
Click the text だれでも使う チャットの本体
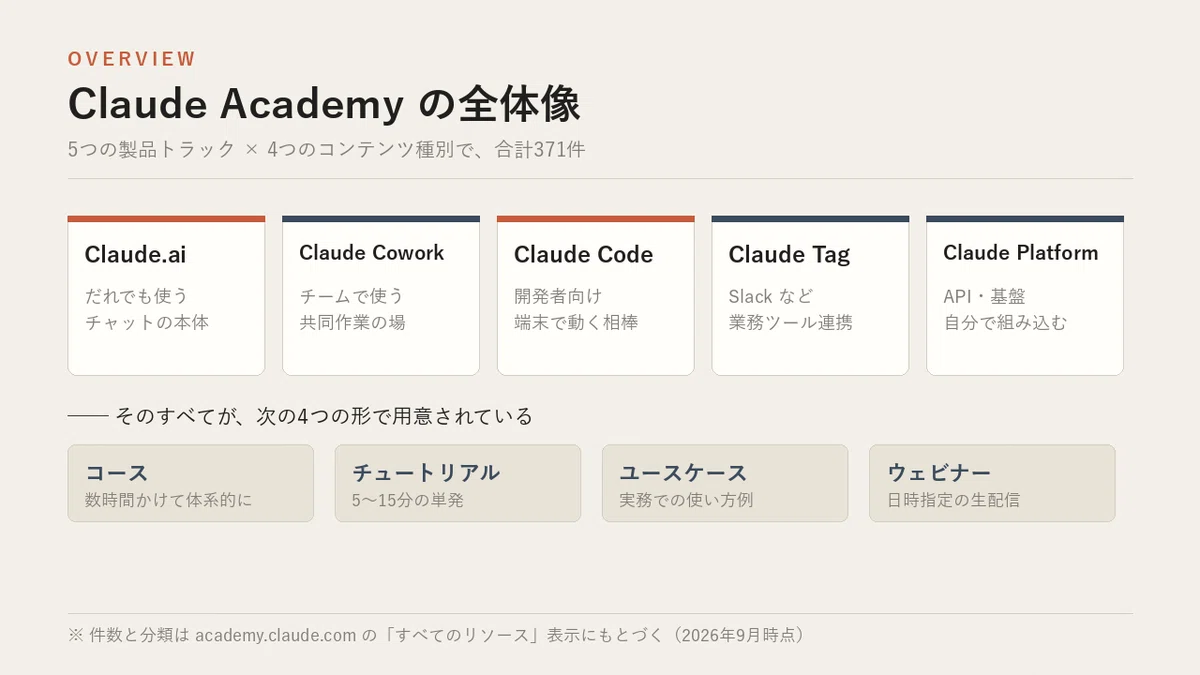click(147, 309)
